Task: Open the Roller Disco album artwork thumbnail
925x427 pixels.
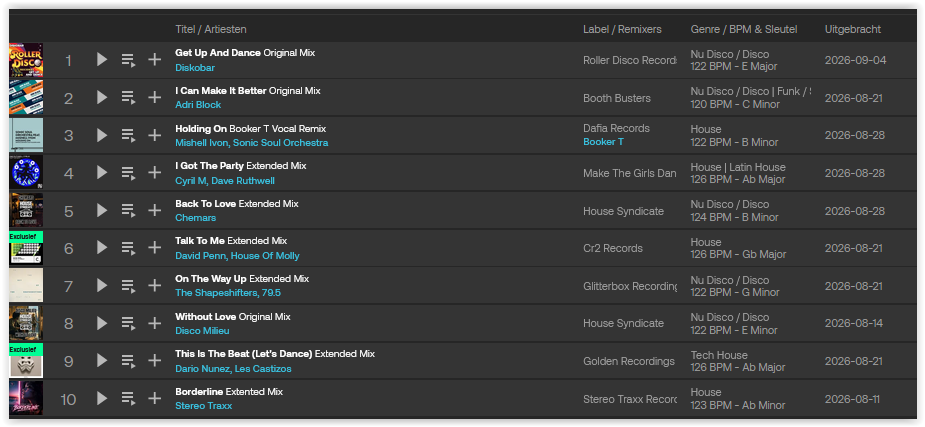Action: (26, 60)
